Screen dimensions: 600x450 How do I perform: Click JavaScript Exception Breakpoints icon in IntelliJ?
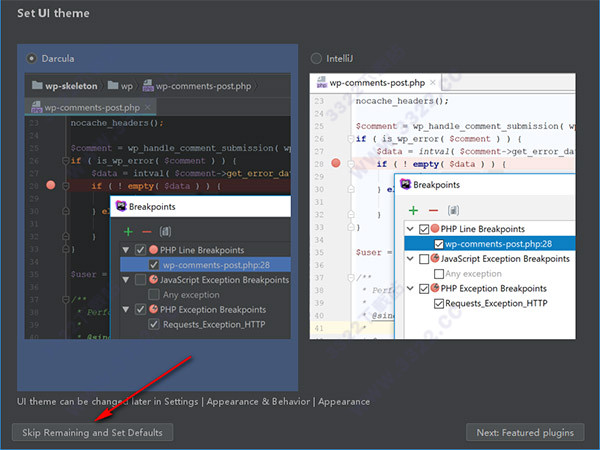point(435,258)
